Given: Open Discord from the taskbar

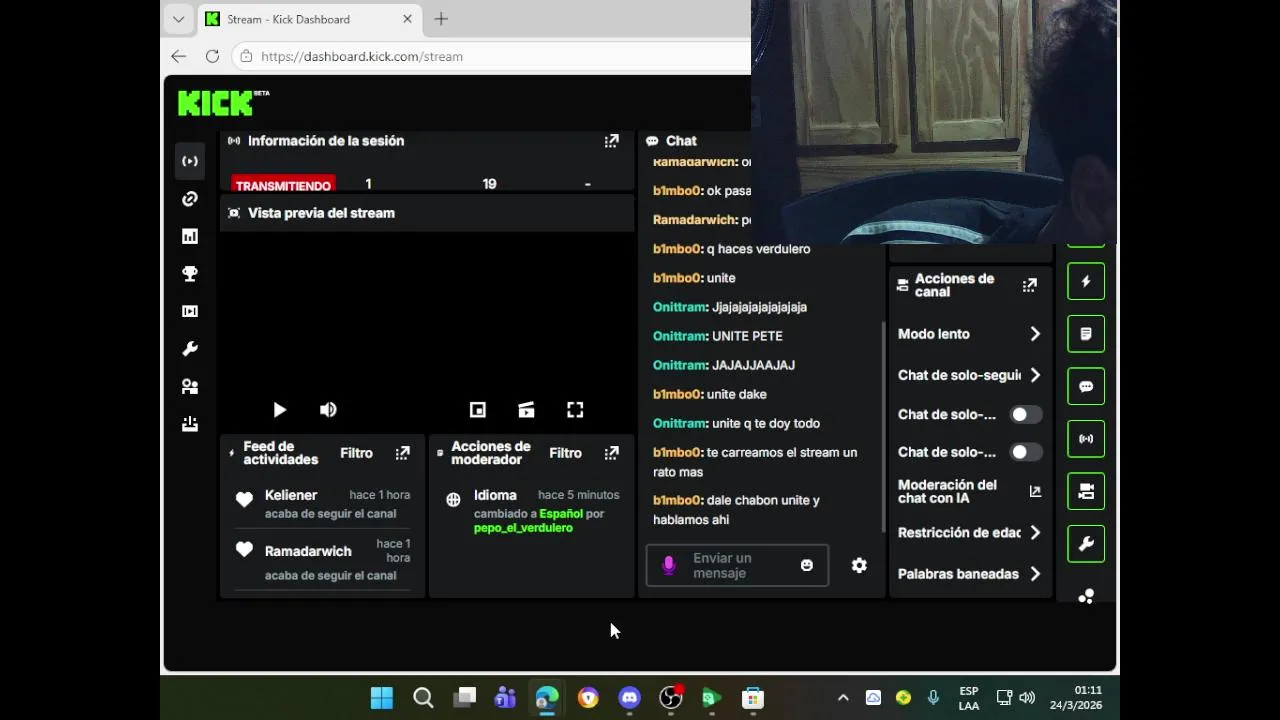Looking at the screenshot, I should [629, 698].
